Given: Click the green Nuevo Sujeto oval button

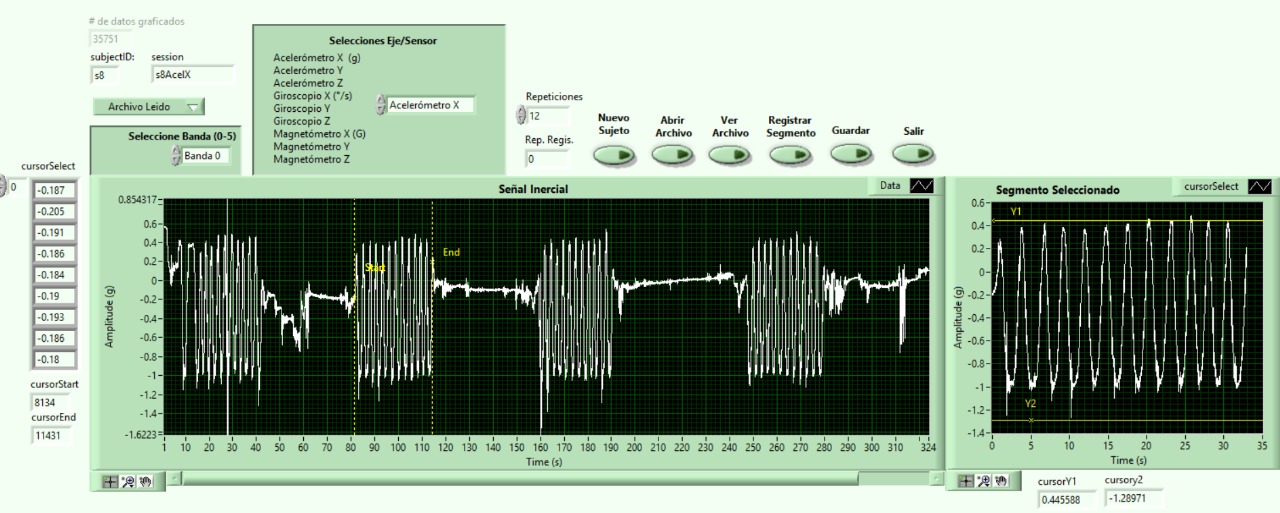Looking at the screenshot, I should click(614, 154).
